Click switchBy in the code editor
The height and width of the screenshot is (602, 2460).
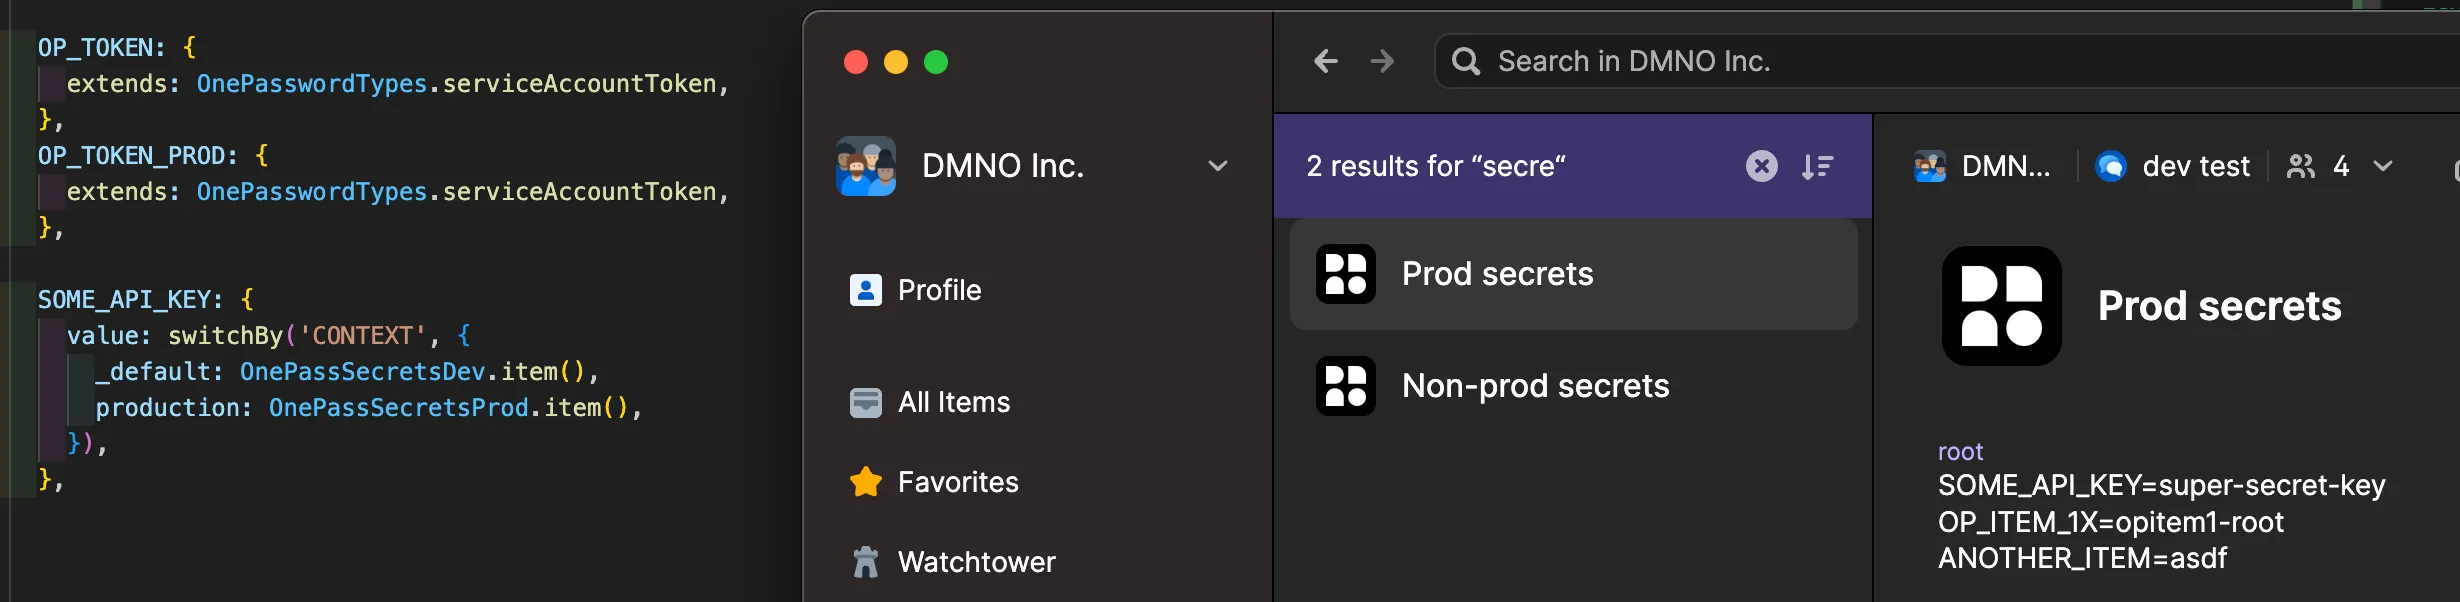(x=226, y=336)
